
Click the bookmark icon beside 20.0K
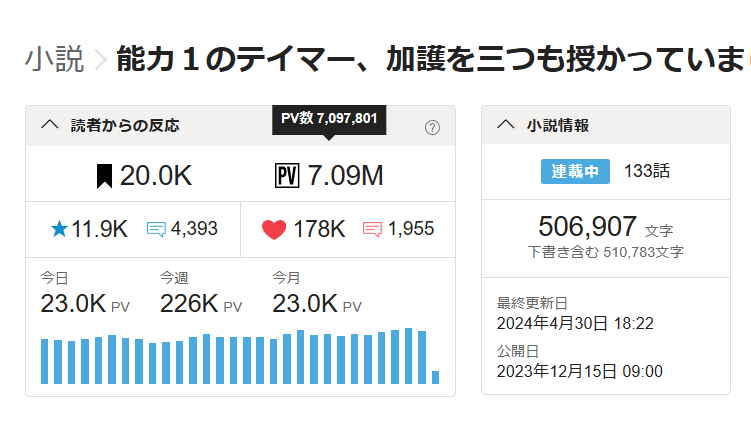pyautogui.click(x=103, y=176)
